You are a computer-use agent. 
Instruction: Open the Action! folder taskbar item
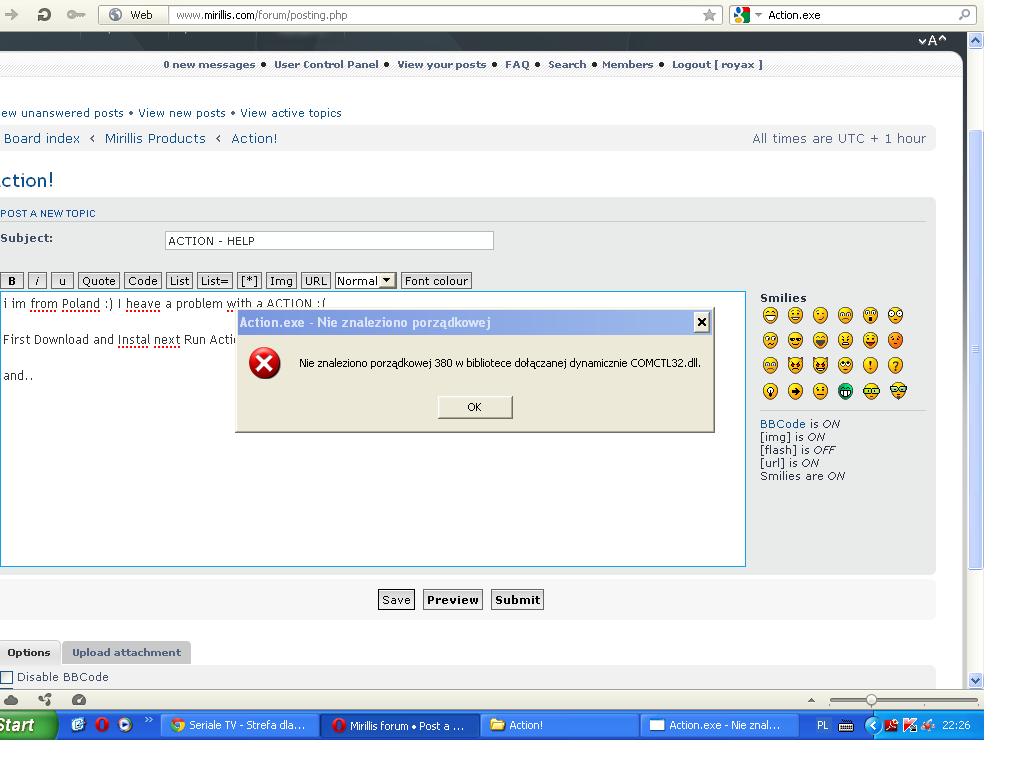[560, 726]
